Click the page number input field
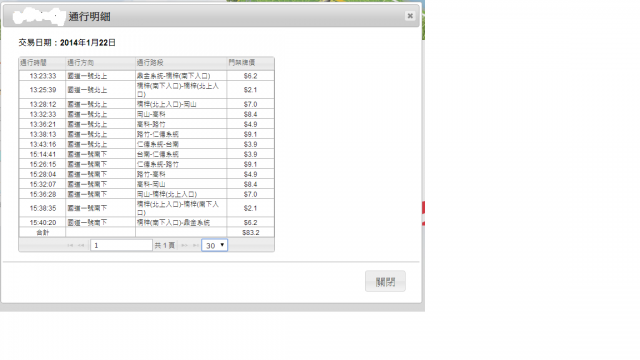The image size is (640, 360). [x=121, y=245]
